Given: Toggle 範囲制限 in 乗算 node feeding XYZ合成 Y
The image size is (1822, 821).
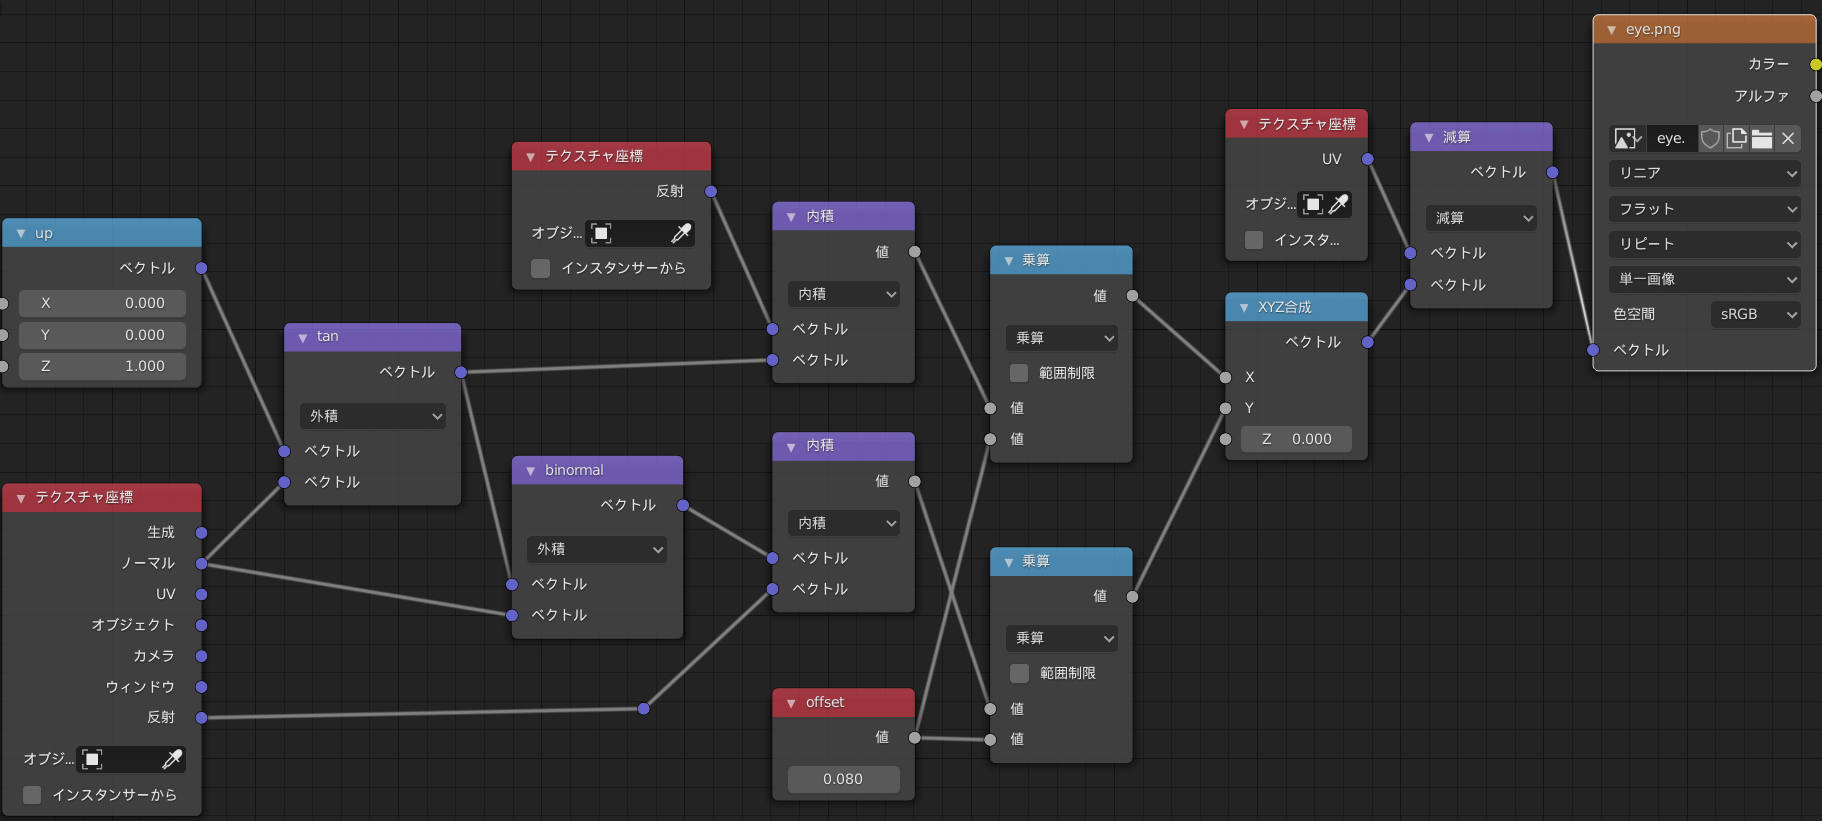Looking at the screenshot, I should click(x=1018, y=673).
